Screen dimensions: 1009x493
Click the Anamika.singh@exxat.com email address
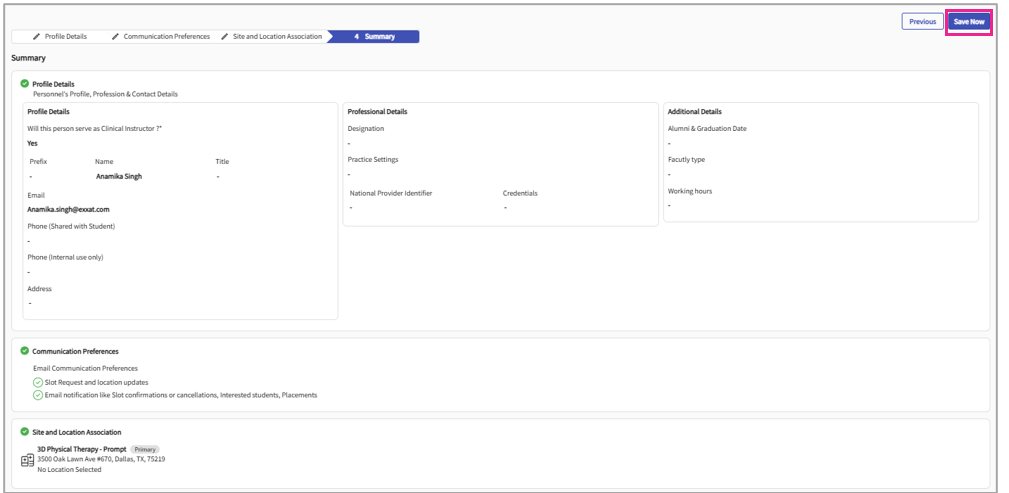(x=68, y=210)
